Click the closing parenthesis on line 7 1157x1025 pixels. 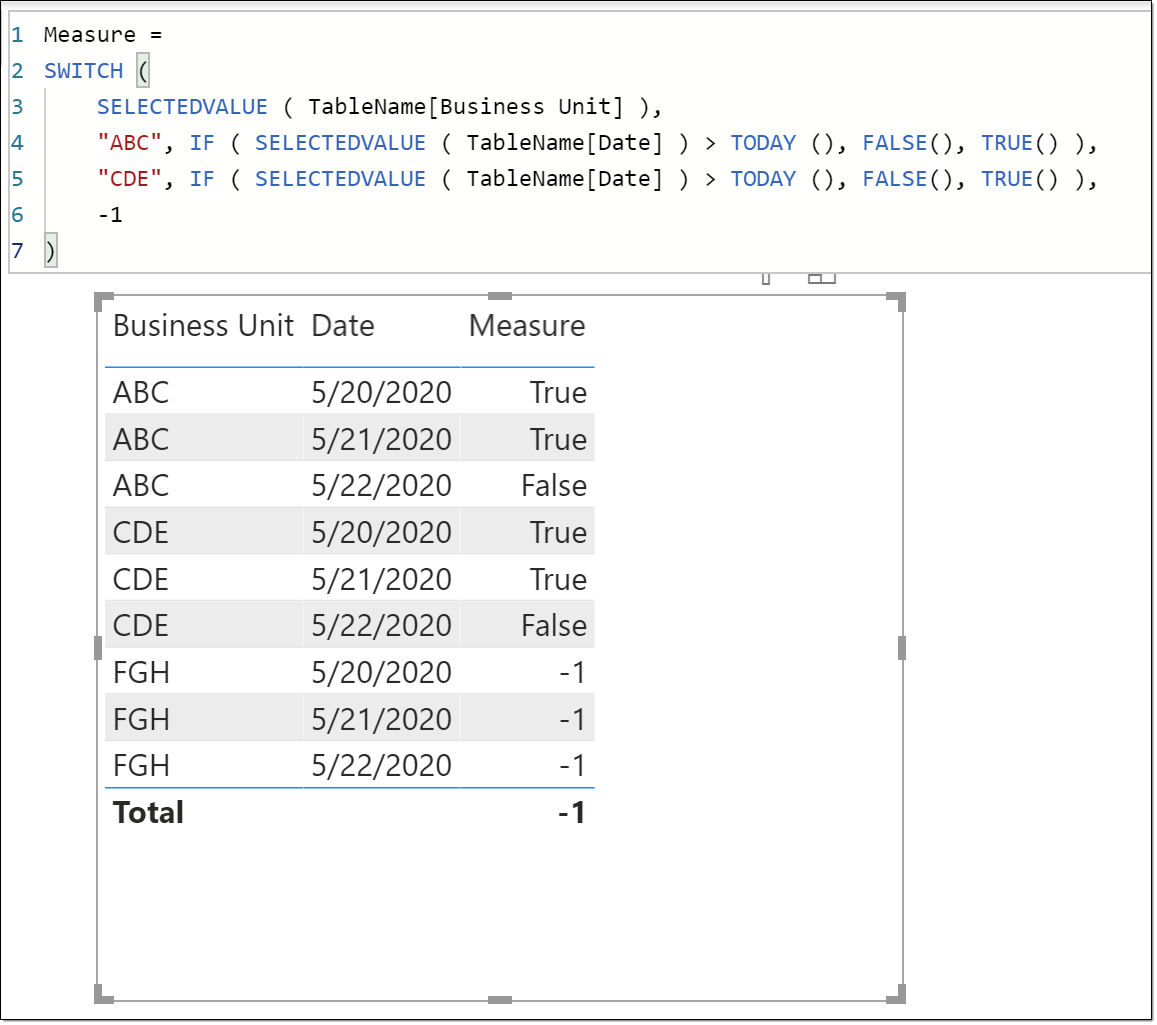pyautogui.click(x=50, y=251)
